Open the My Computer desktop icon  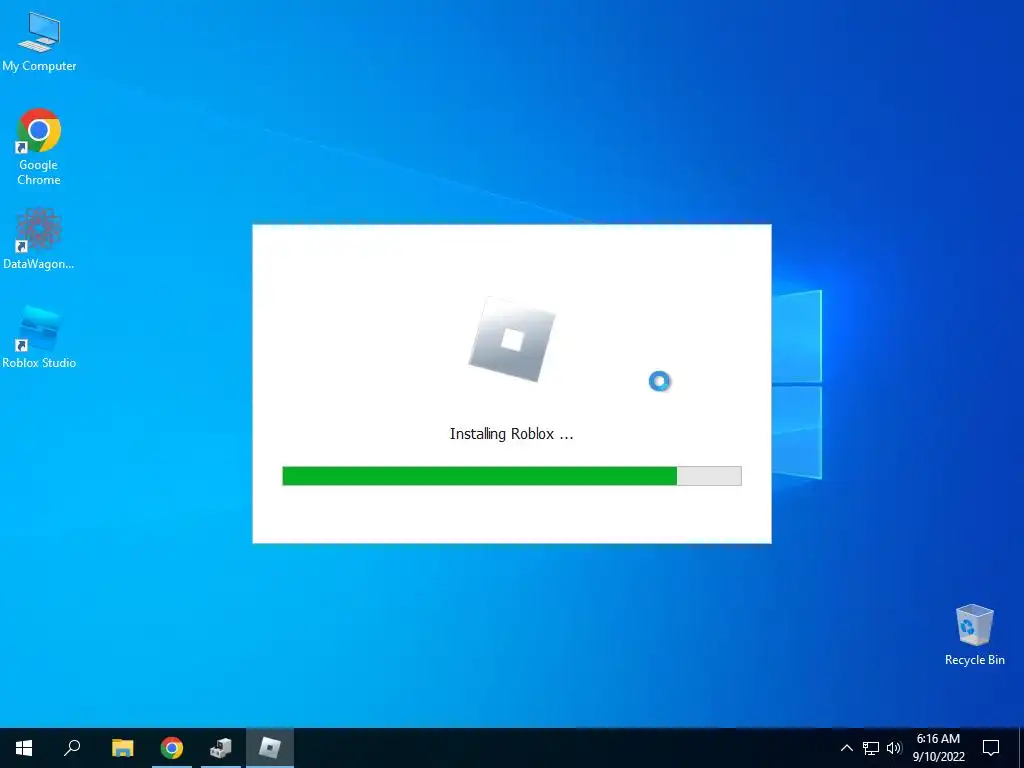[39, 41]
